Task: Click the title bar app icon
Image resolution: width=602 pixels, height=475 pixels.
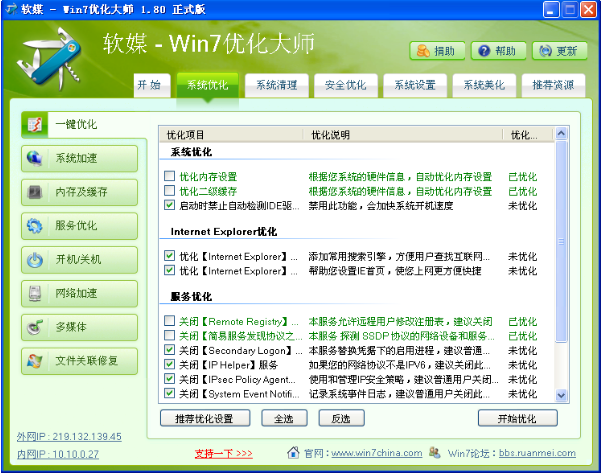Action: pyautogui.click(x=12, y=9)
